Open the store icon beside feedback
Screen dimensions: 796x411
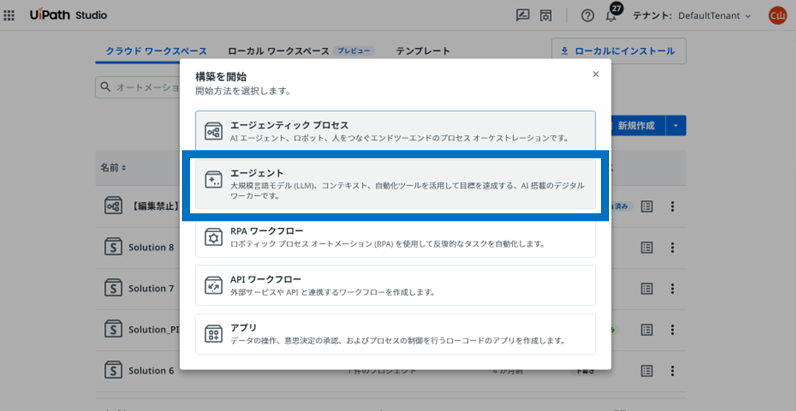click(546, 15)
